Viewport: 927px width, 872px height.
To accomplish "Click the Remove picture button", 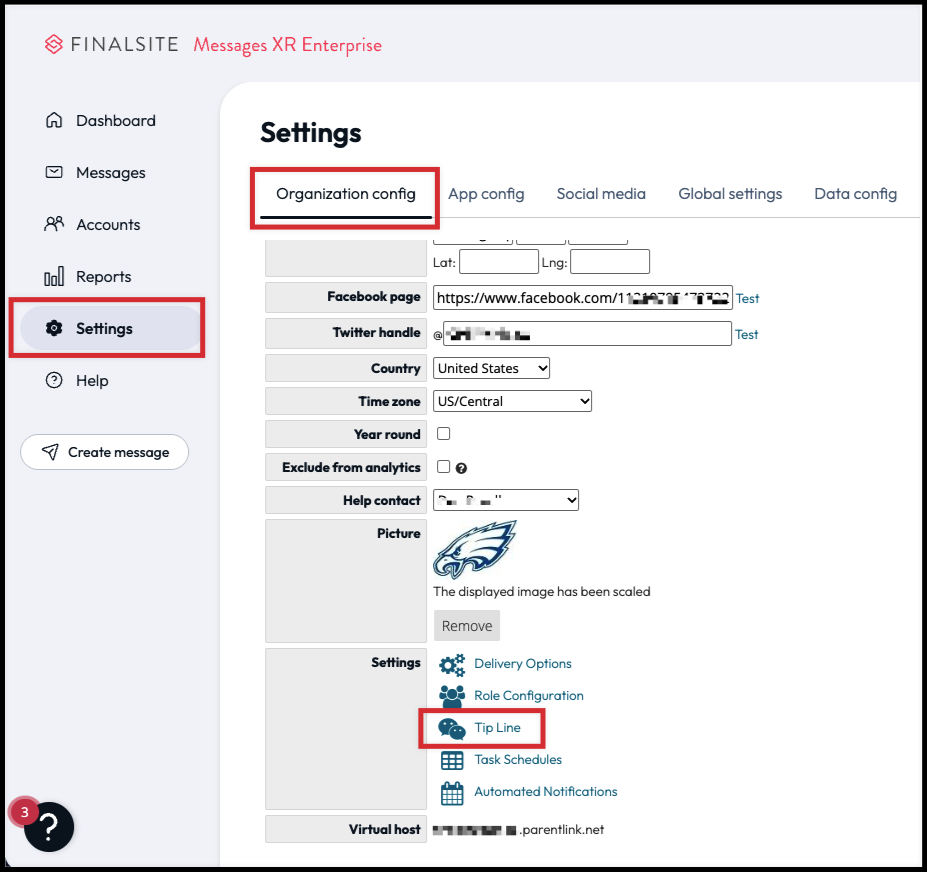I will [x=467, y=625].
